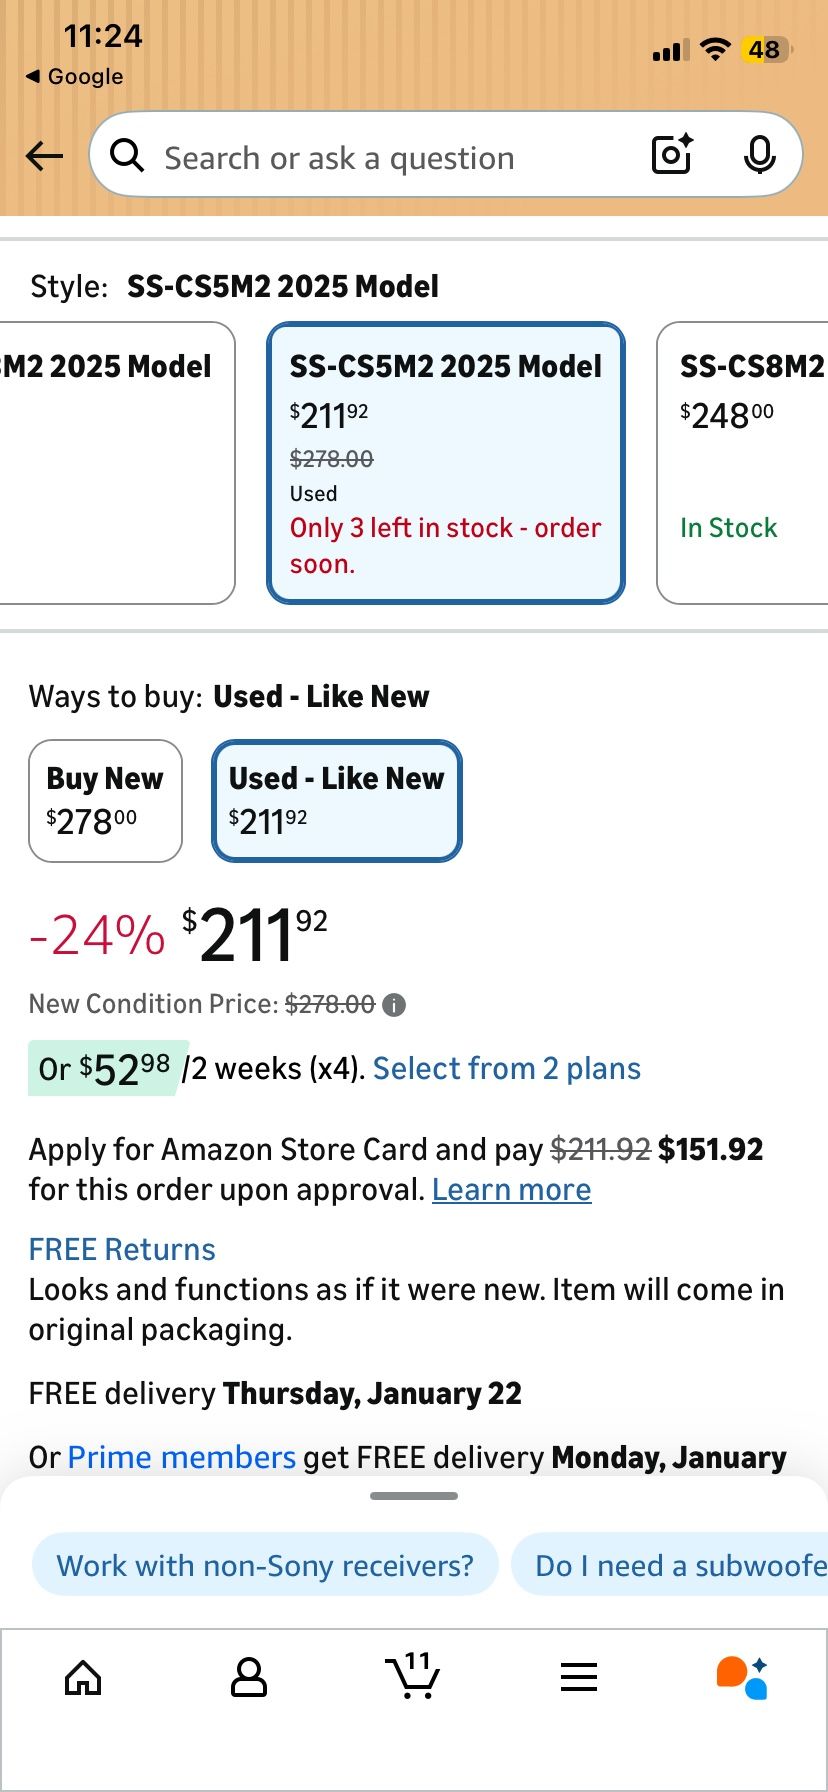Expand the bottom sheet drag handle
The height and width of the screenshot is (1792, 828).
414,1496
